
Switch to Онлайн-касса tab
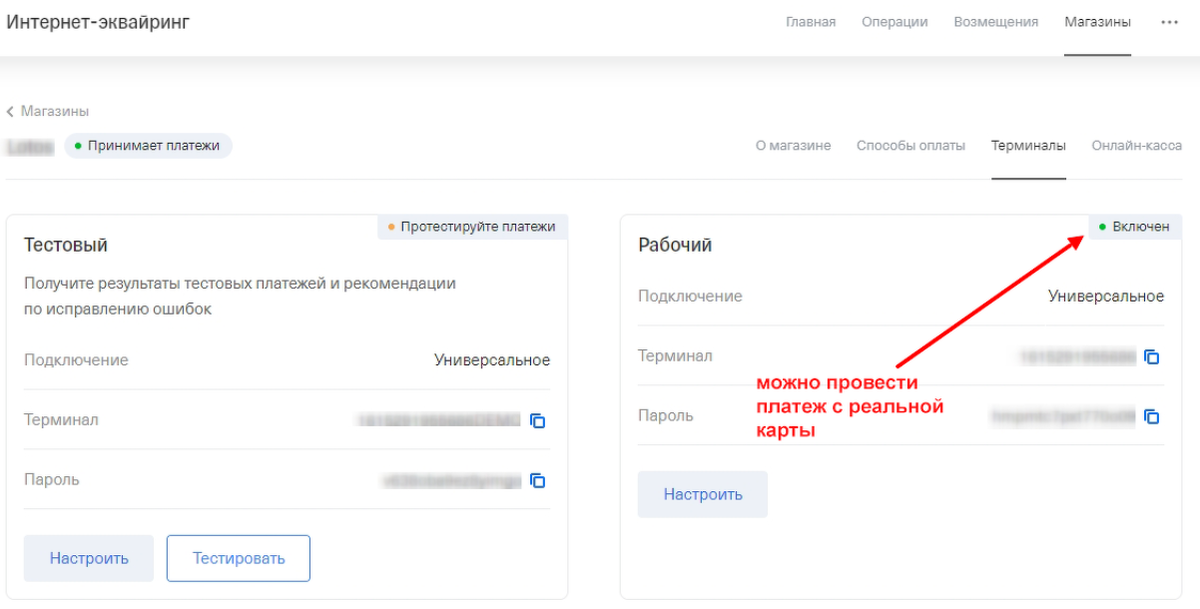1137,146
